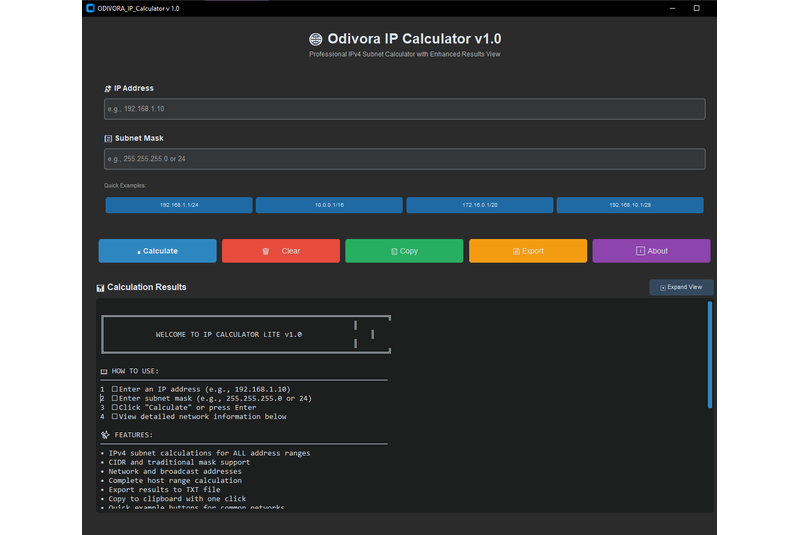Click 'View detailed network information below' line

[x=203, y=417]
